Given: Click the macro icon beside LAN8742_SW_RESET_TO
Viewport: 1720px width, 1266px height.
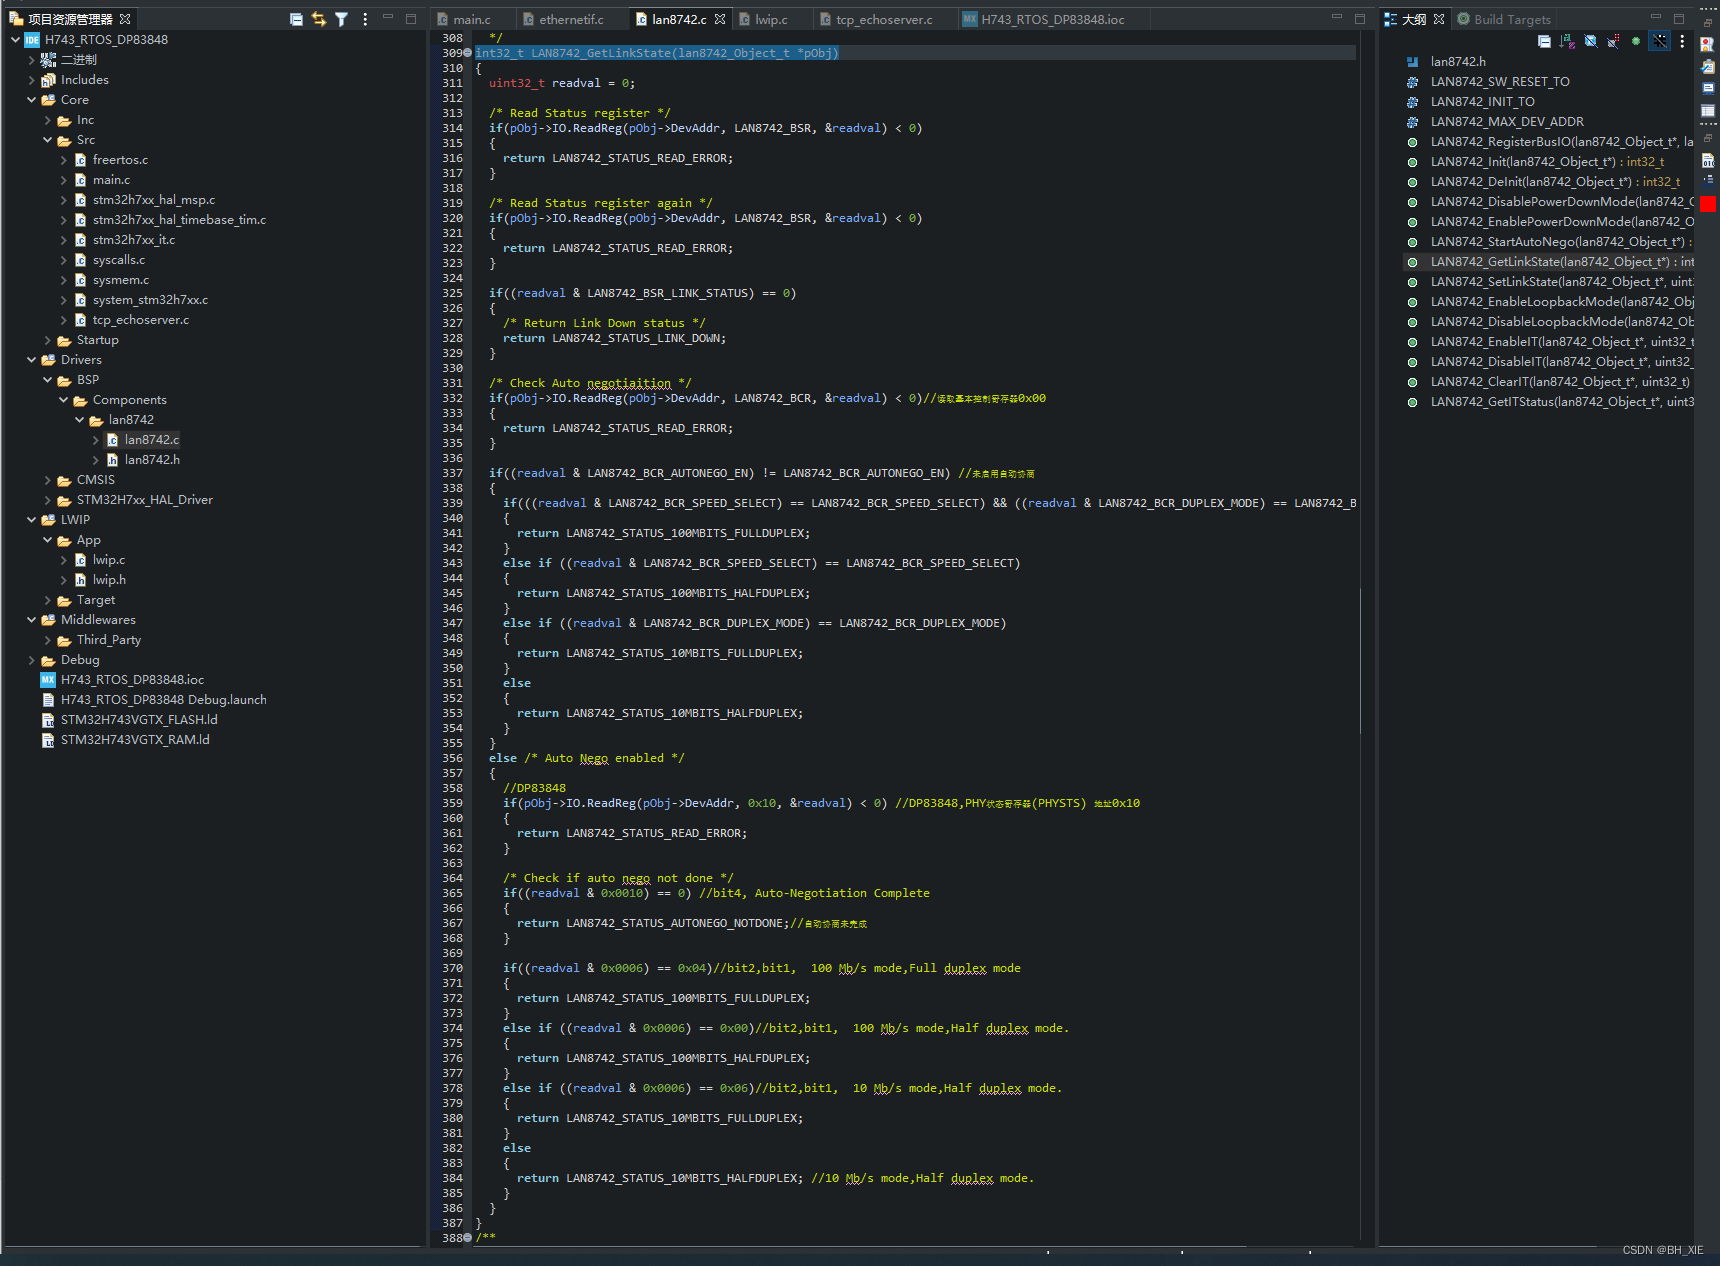Looking at the screenshot, I should pyautogui.click(x=1412, y=82).
